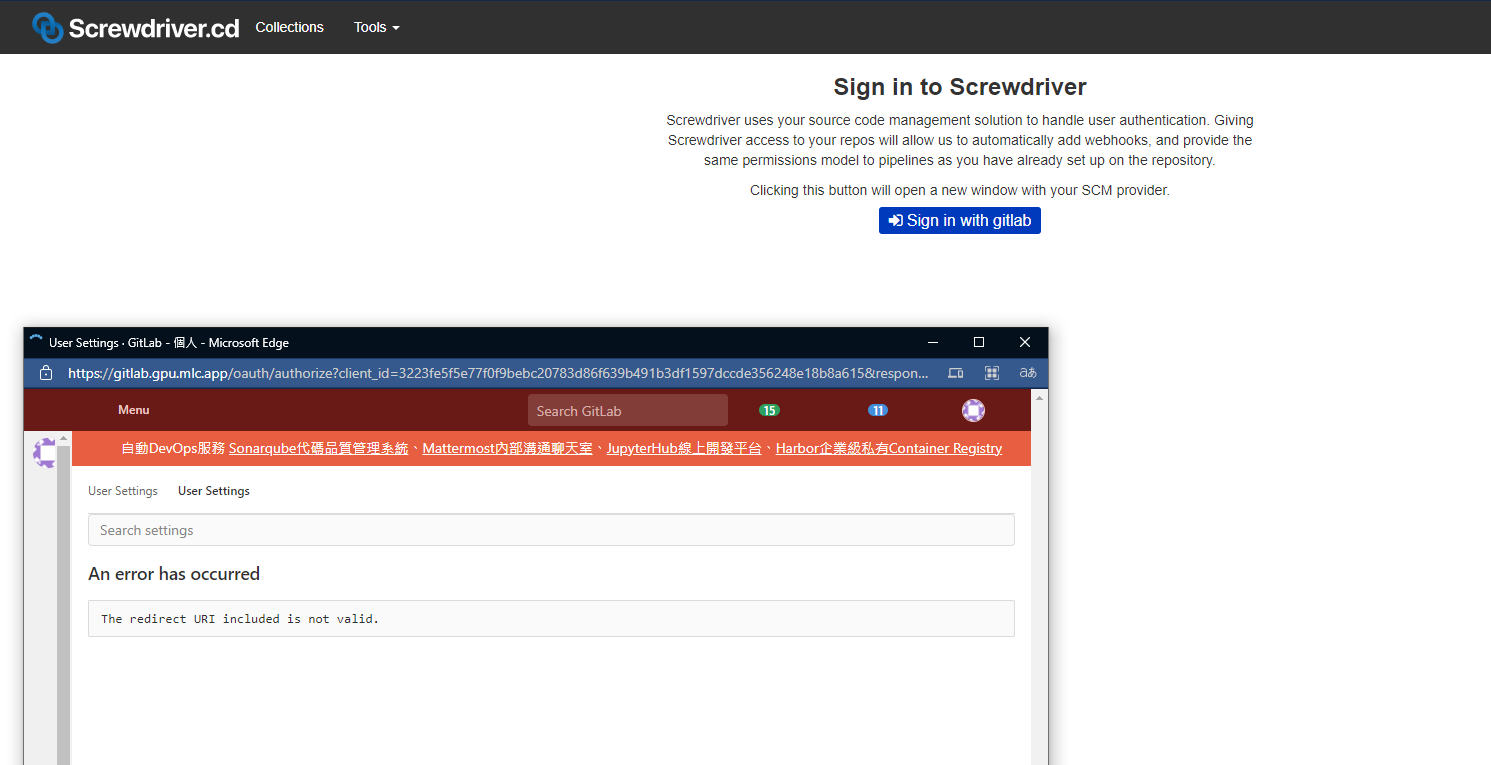Click the user avatar in the GitLab navbar

(973, 410)
